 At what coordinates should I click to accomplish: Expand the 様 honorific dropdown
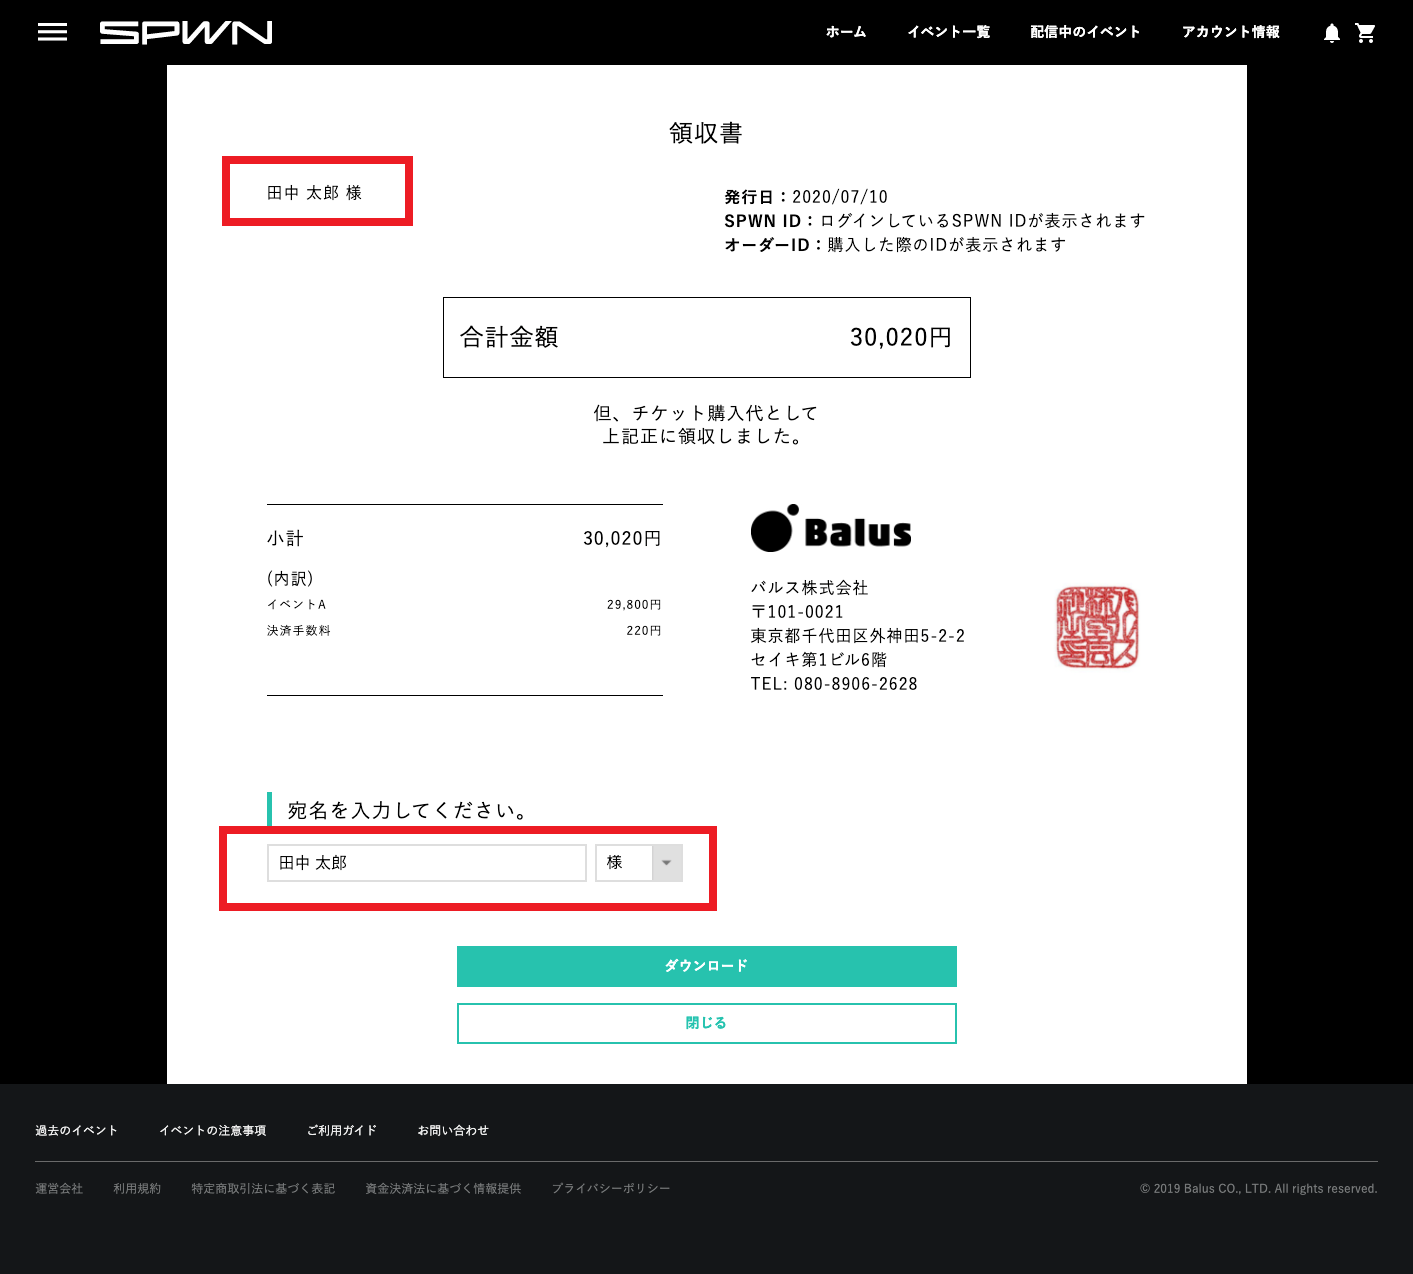(x=639, y=863)
